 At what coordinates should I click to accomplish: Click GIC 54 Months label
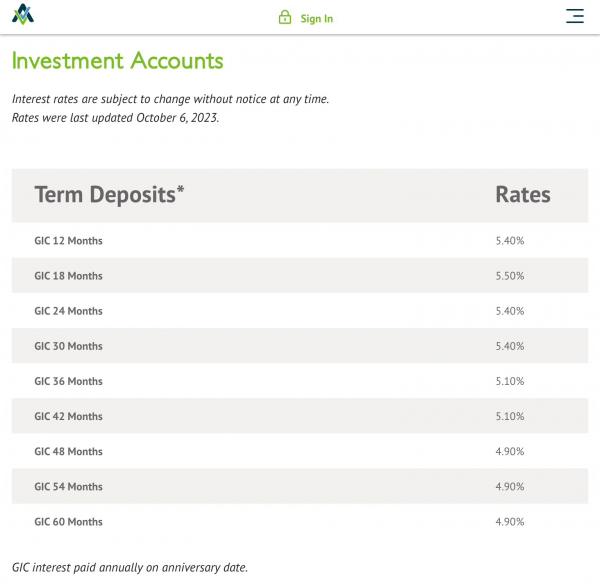tap(68, 486)
